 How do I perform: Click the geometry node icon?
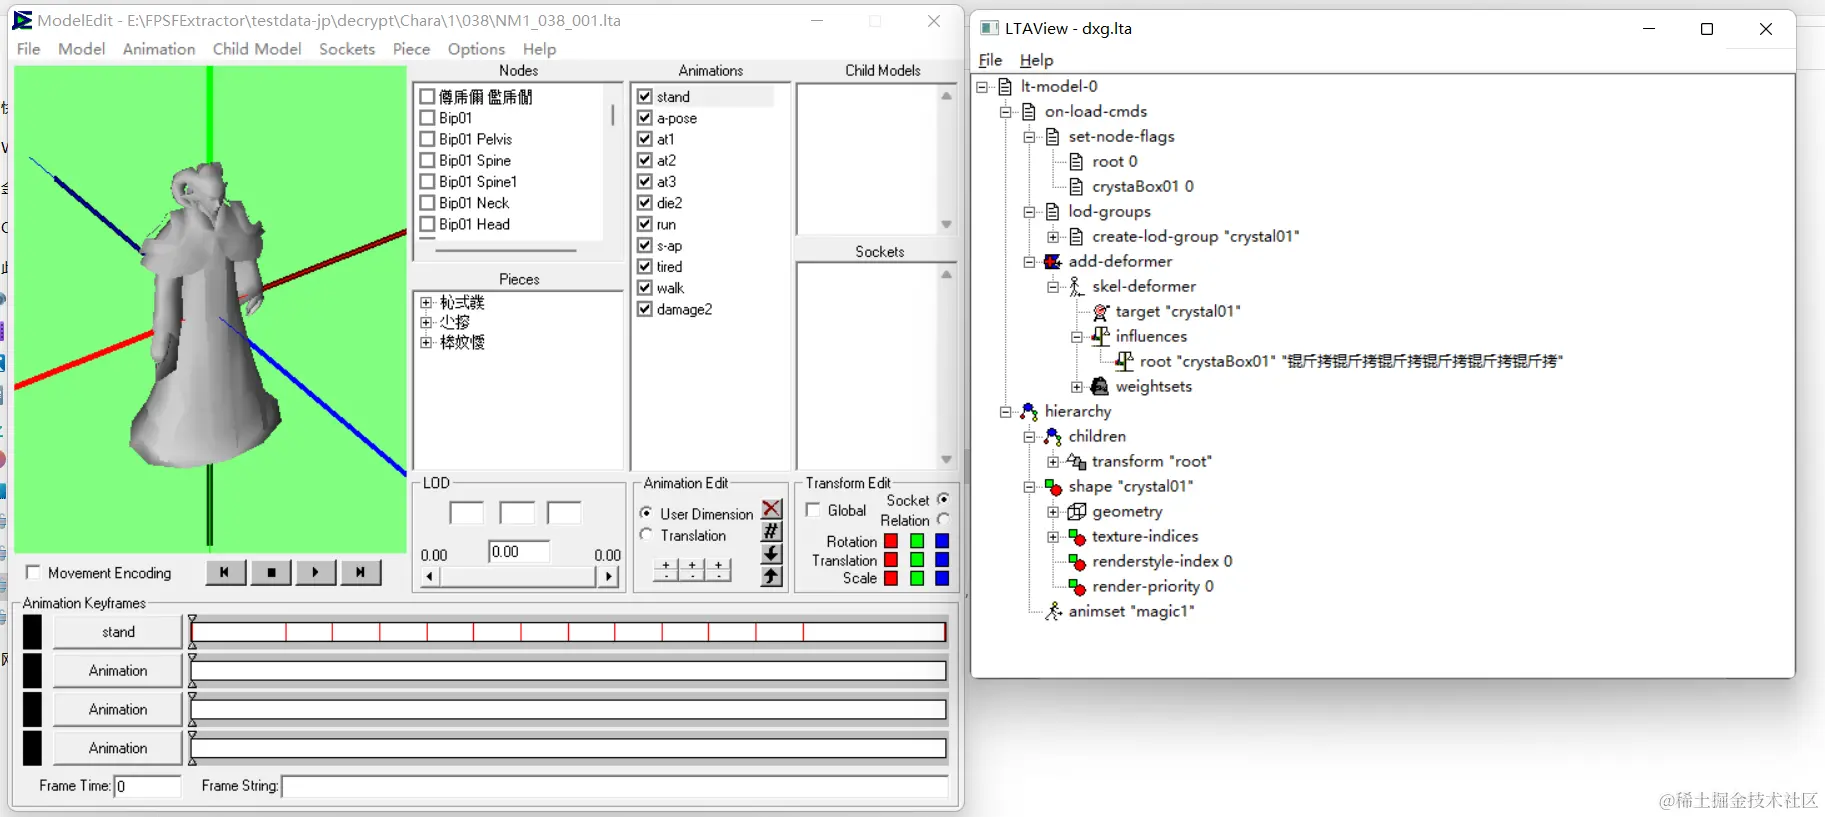click(x=1076, y=512)
